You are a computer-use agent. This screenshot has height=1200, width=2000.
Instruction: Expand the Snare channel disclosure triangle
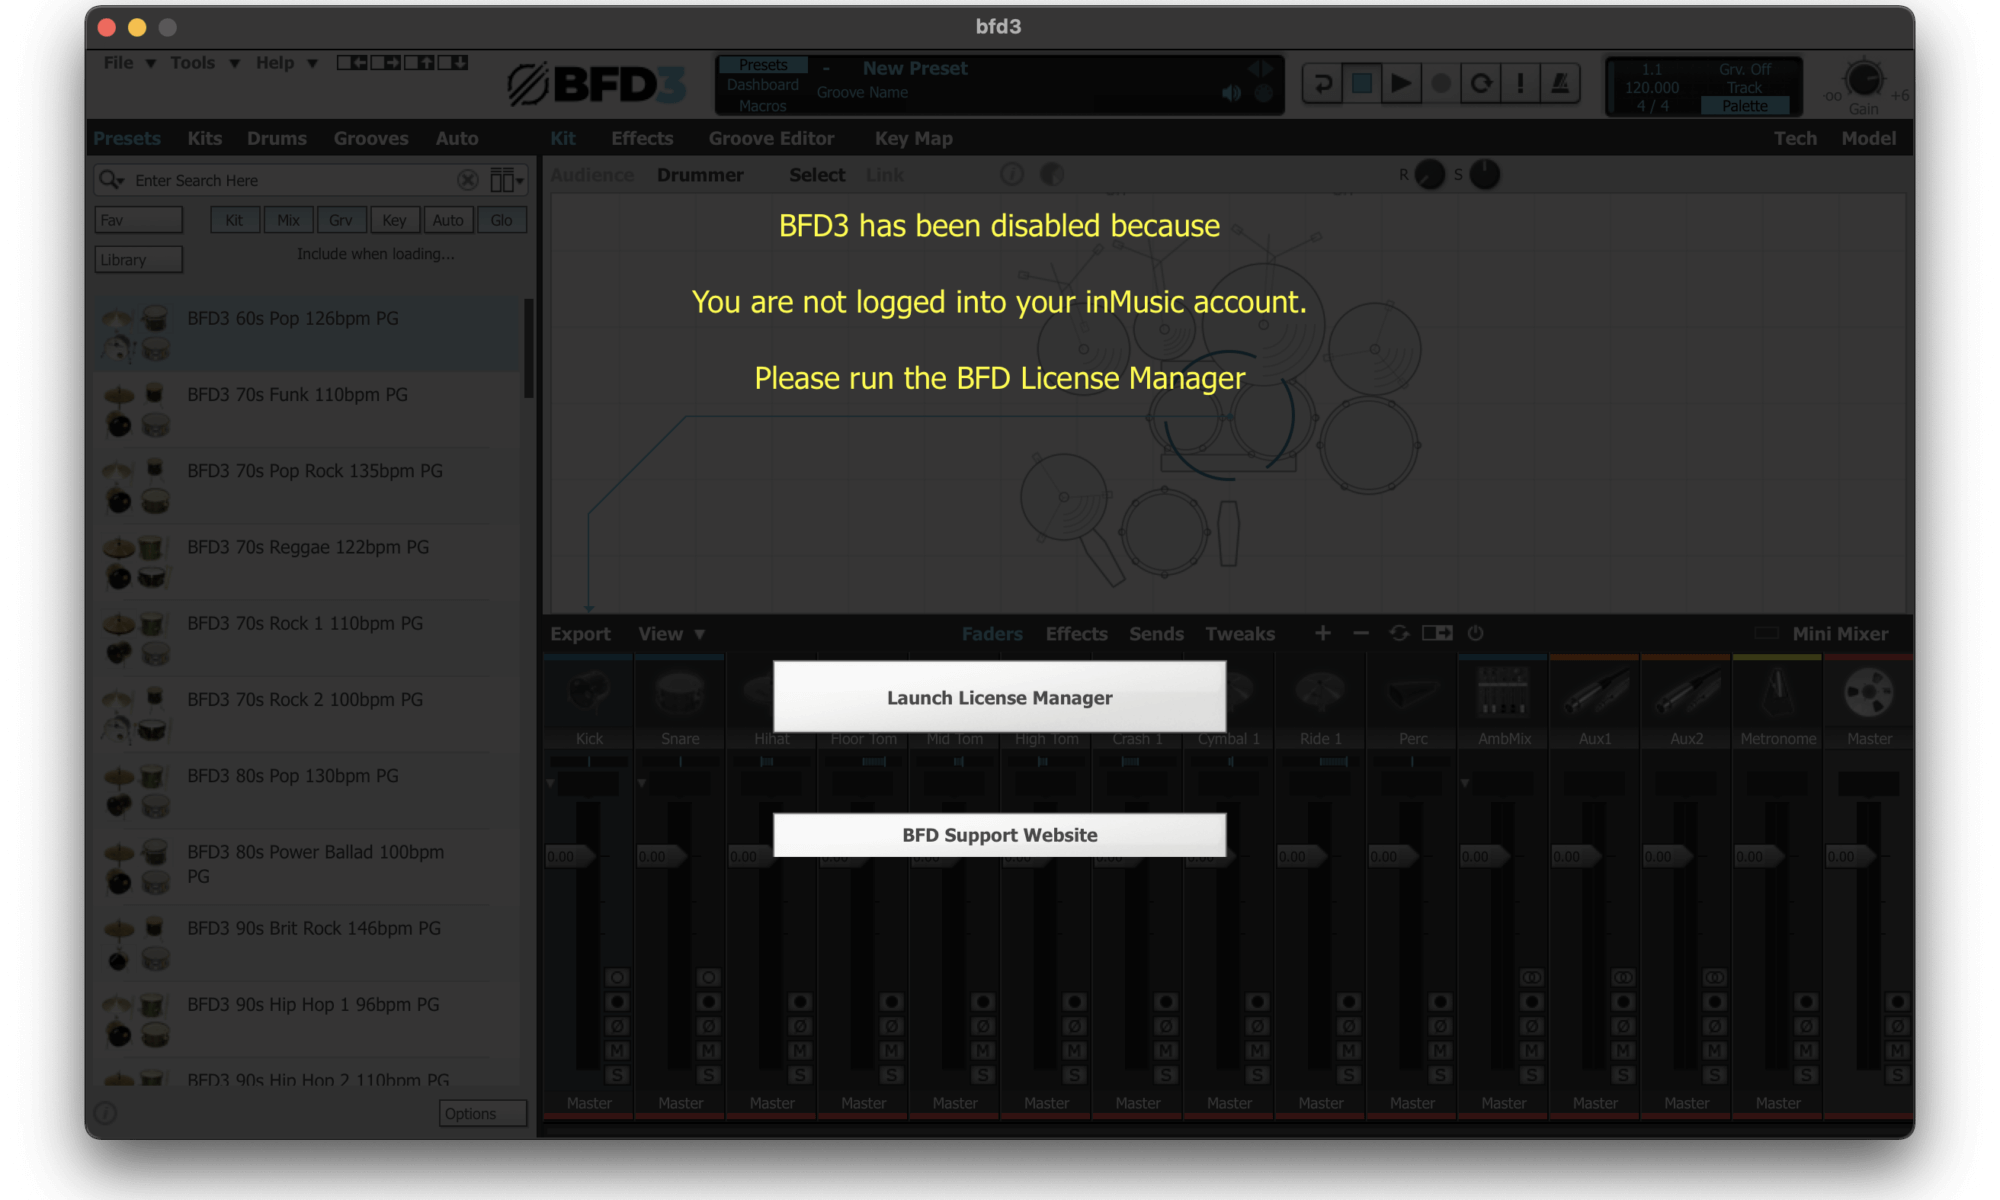click(642, 783)
